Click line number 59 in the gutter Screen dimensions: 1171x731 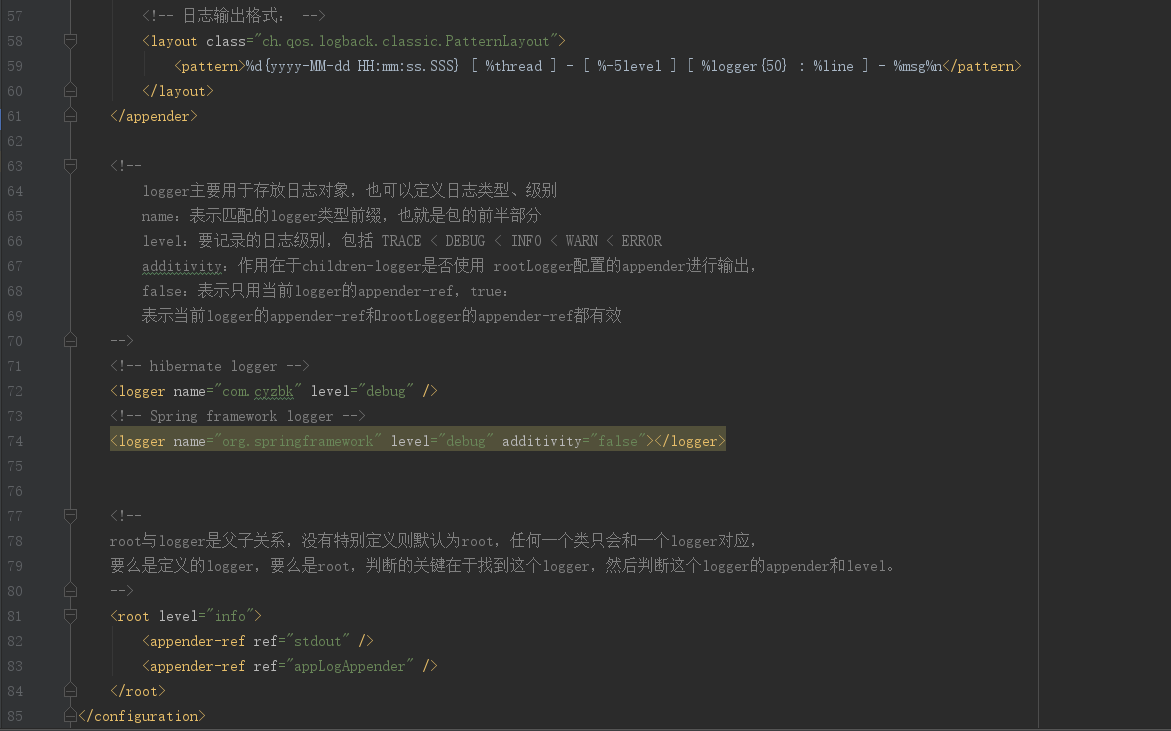coord(15,66)
